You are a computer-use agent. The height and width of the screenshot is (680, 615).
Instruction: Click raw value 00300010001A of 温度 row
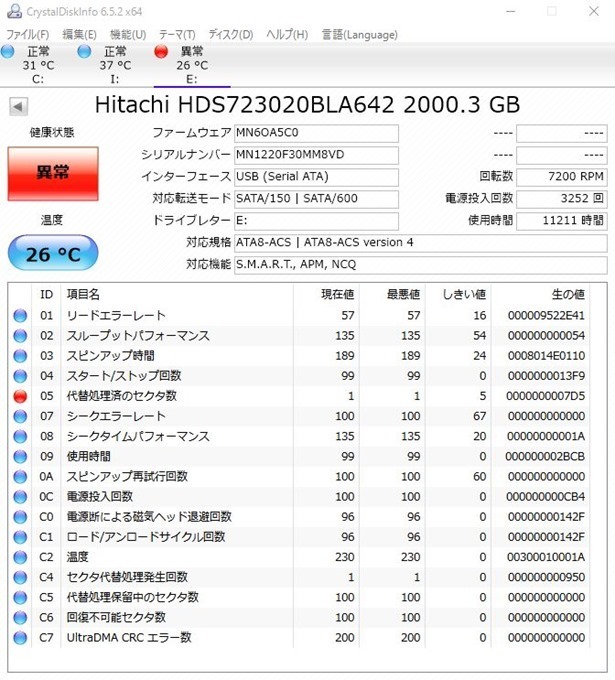tap(546, 557)
